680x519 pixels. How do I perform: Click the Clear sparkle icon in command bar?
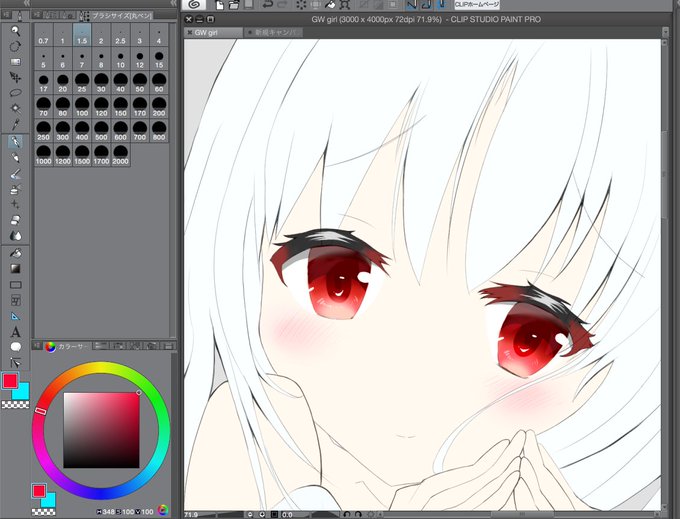pos(301,5)
